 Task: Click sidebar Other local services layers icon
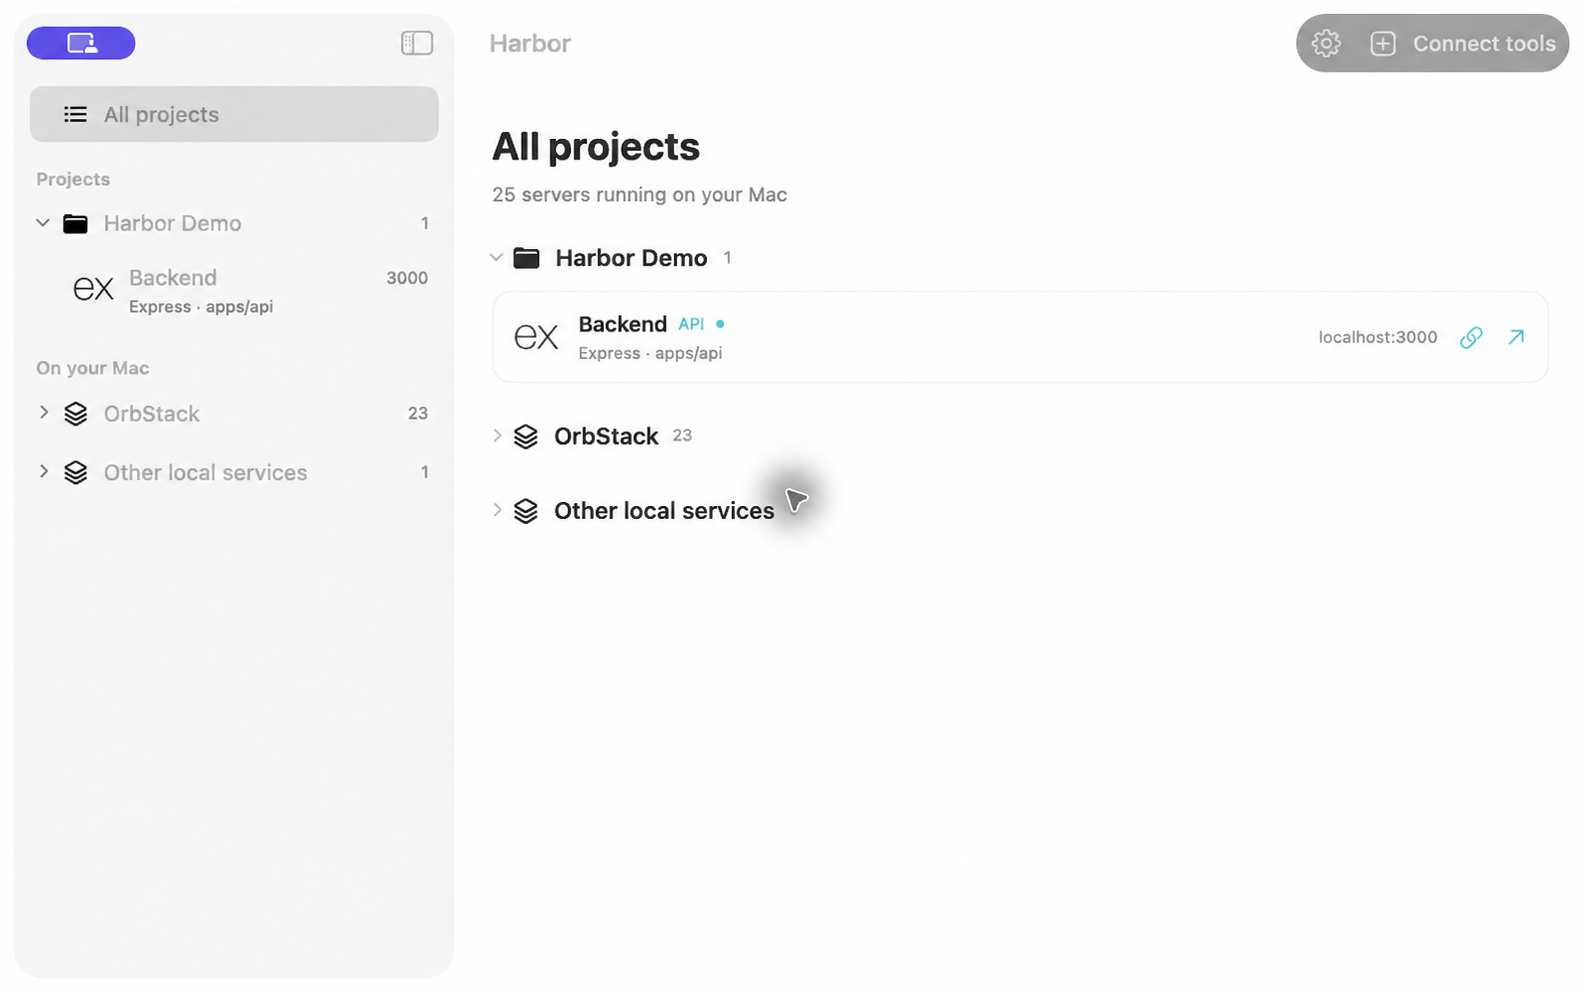(76, 472)
